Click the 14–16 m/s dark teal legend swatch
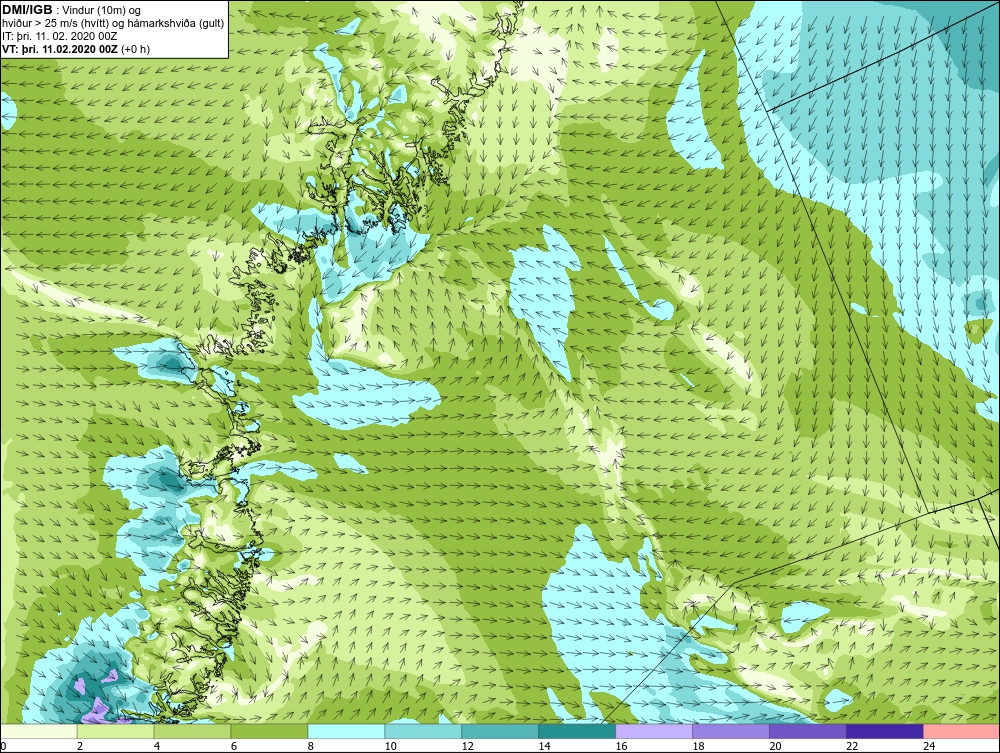Image resolution: width=1000 pixels, height=753 pixels. (x=577, y=731)
